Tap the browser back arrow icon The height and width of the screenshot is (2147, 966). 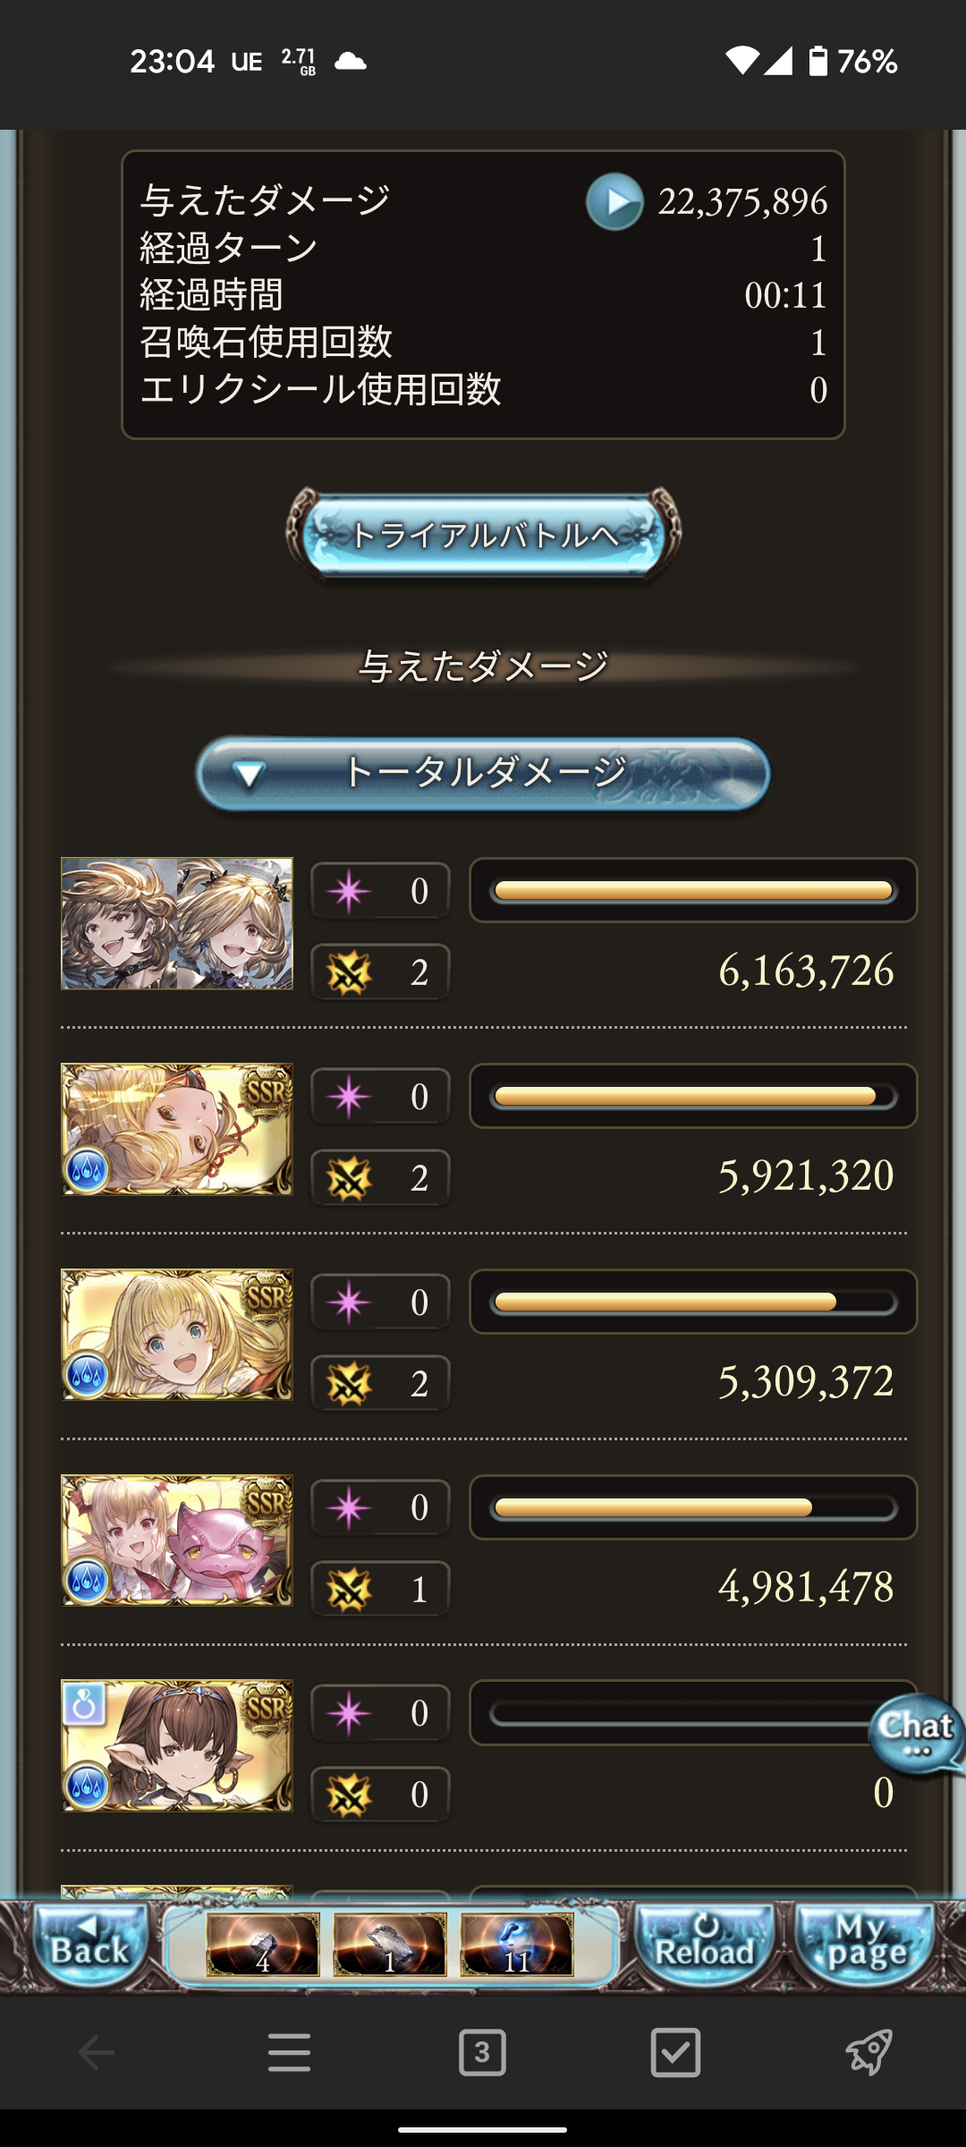tap(96, 2053)
